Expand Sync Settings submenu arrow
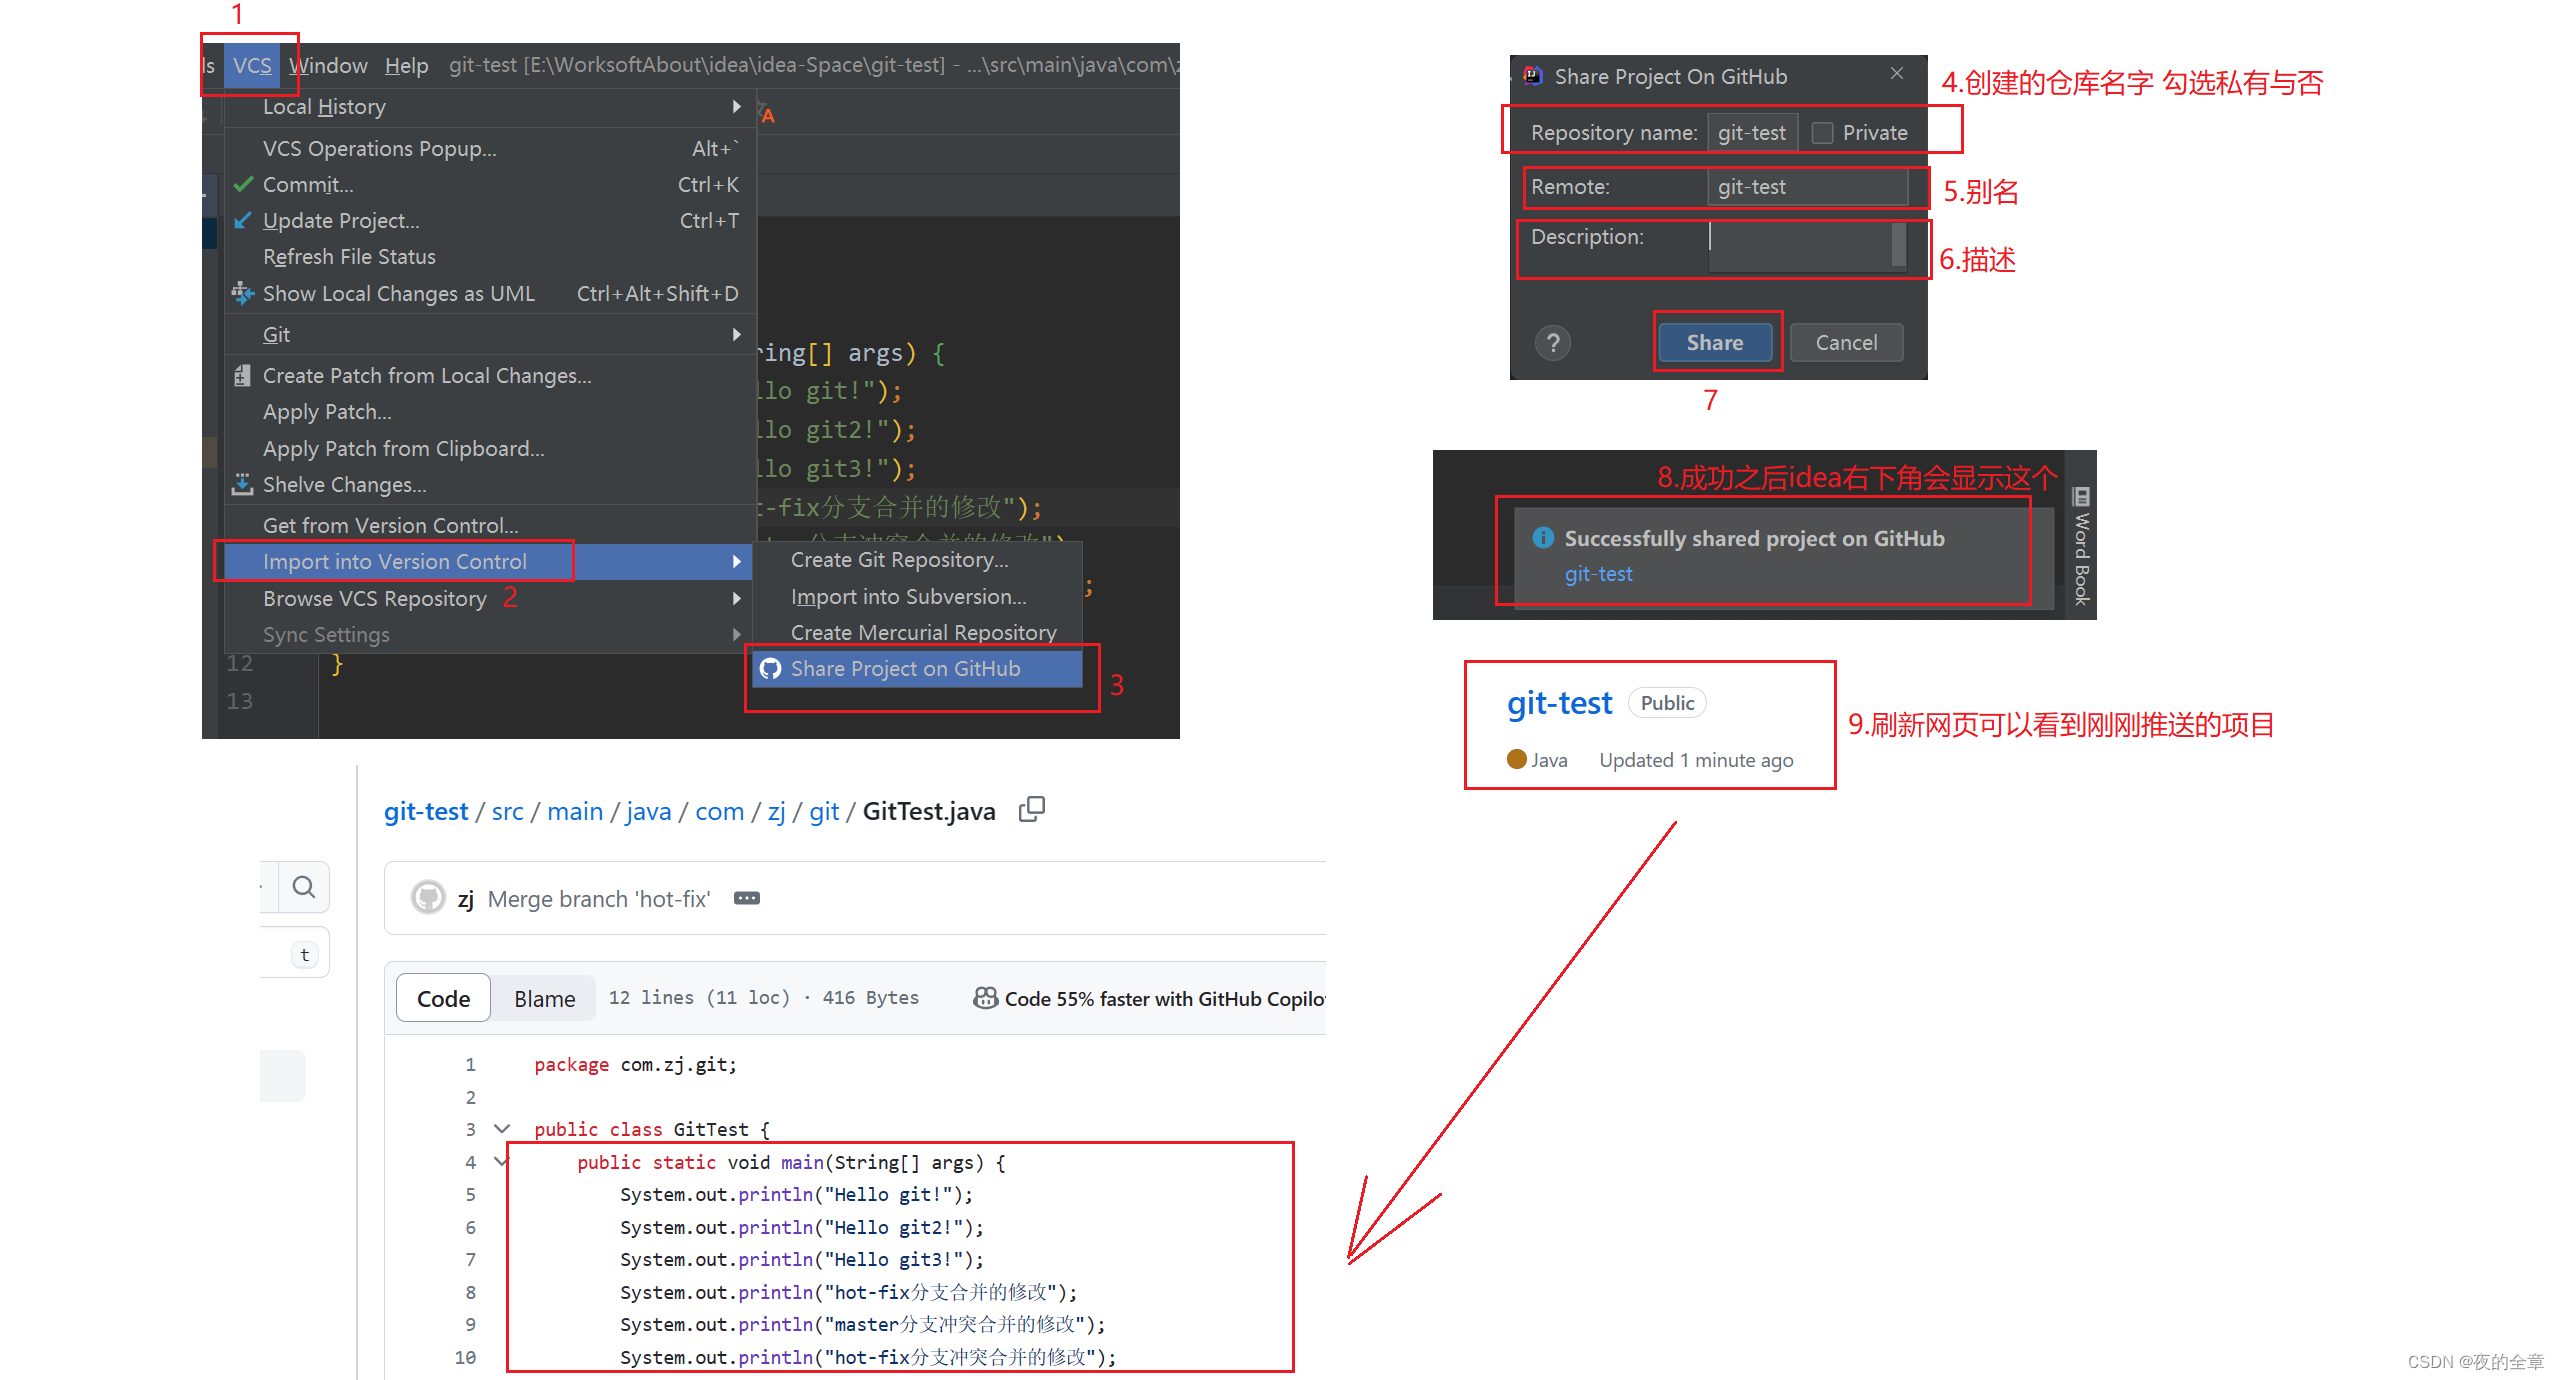Screen dimensions: 2560x1380 tap(737, 635)
